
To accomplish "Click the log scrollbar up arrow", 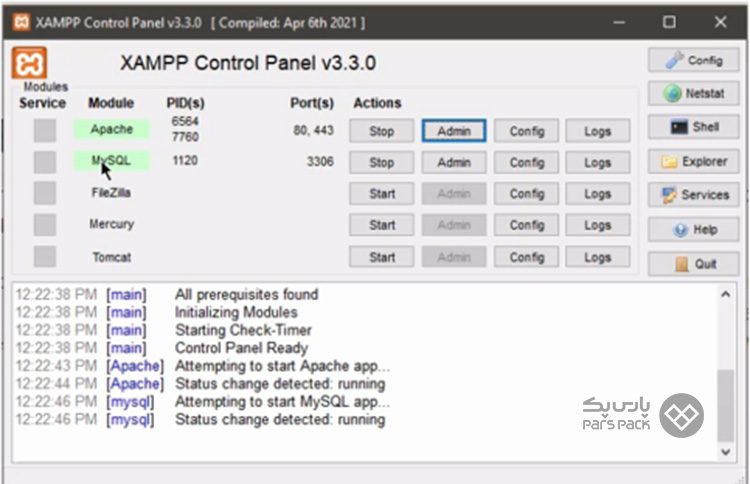I will 726,295.
